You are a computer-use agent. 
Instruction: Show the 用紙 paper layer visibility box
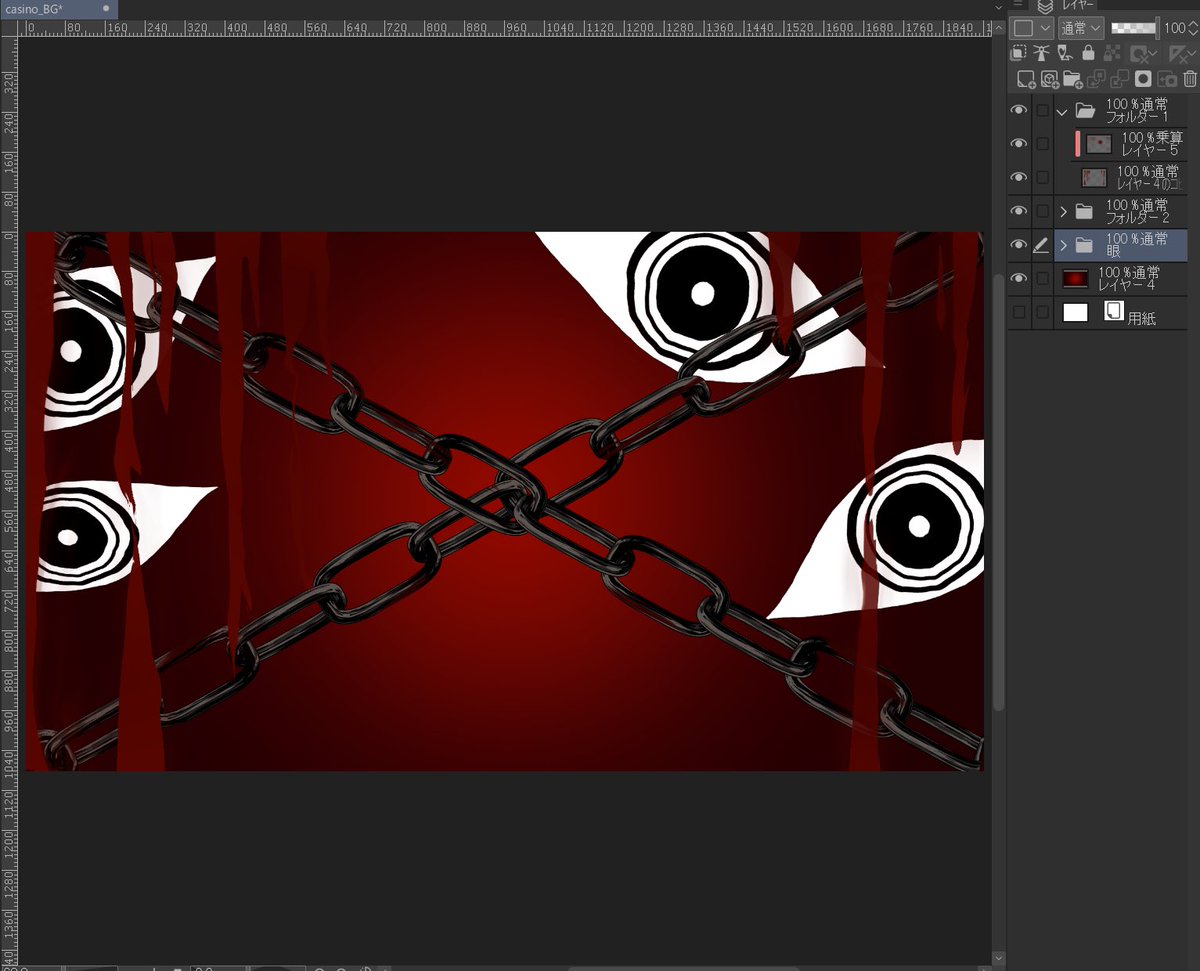tap(1019, 312)
